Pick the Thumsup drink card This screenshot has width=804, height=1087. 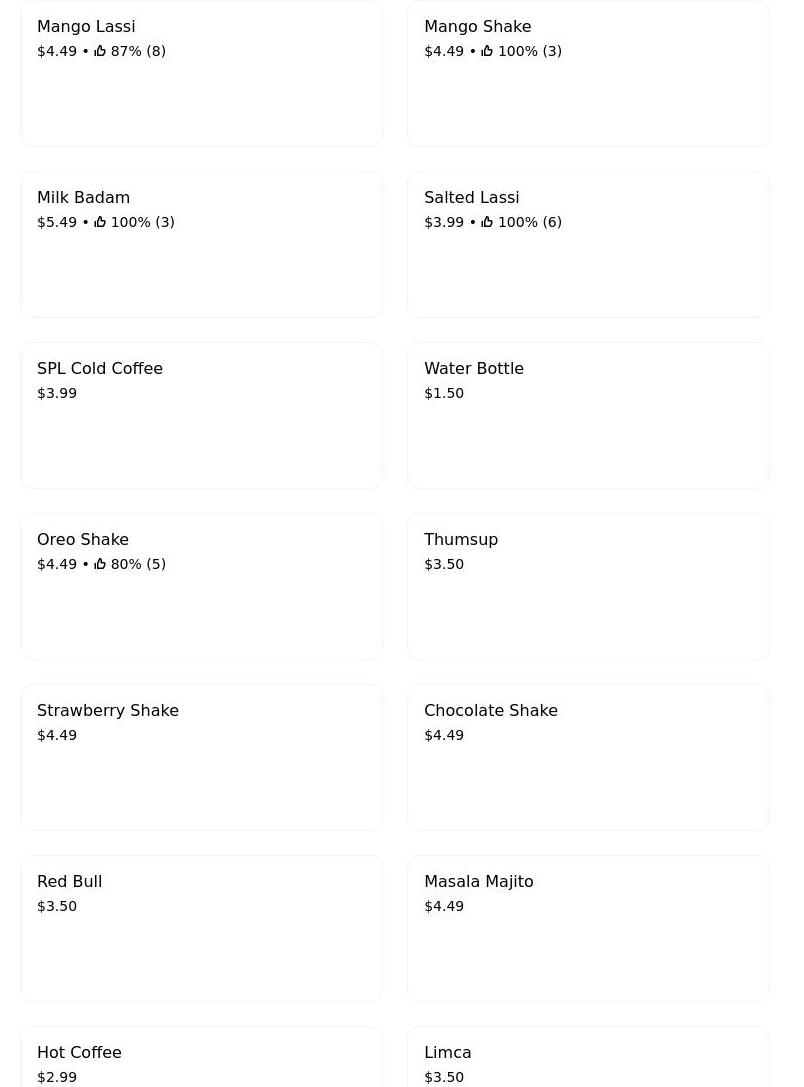[588, 587]
